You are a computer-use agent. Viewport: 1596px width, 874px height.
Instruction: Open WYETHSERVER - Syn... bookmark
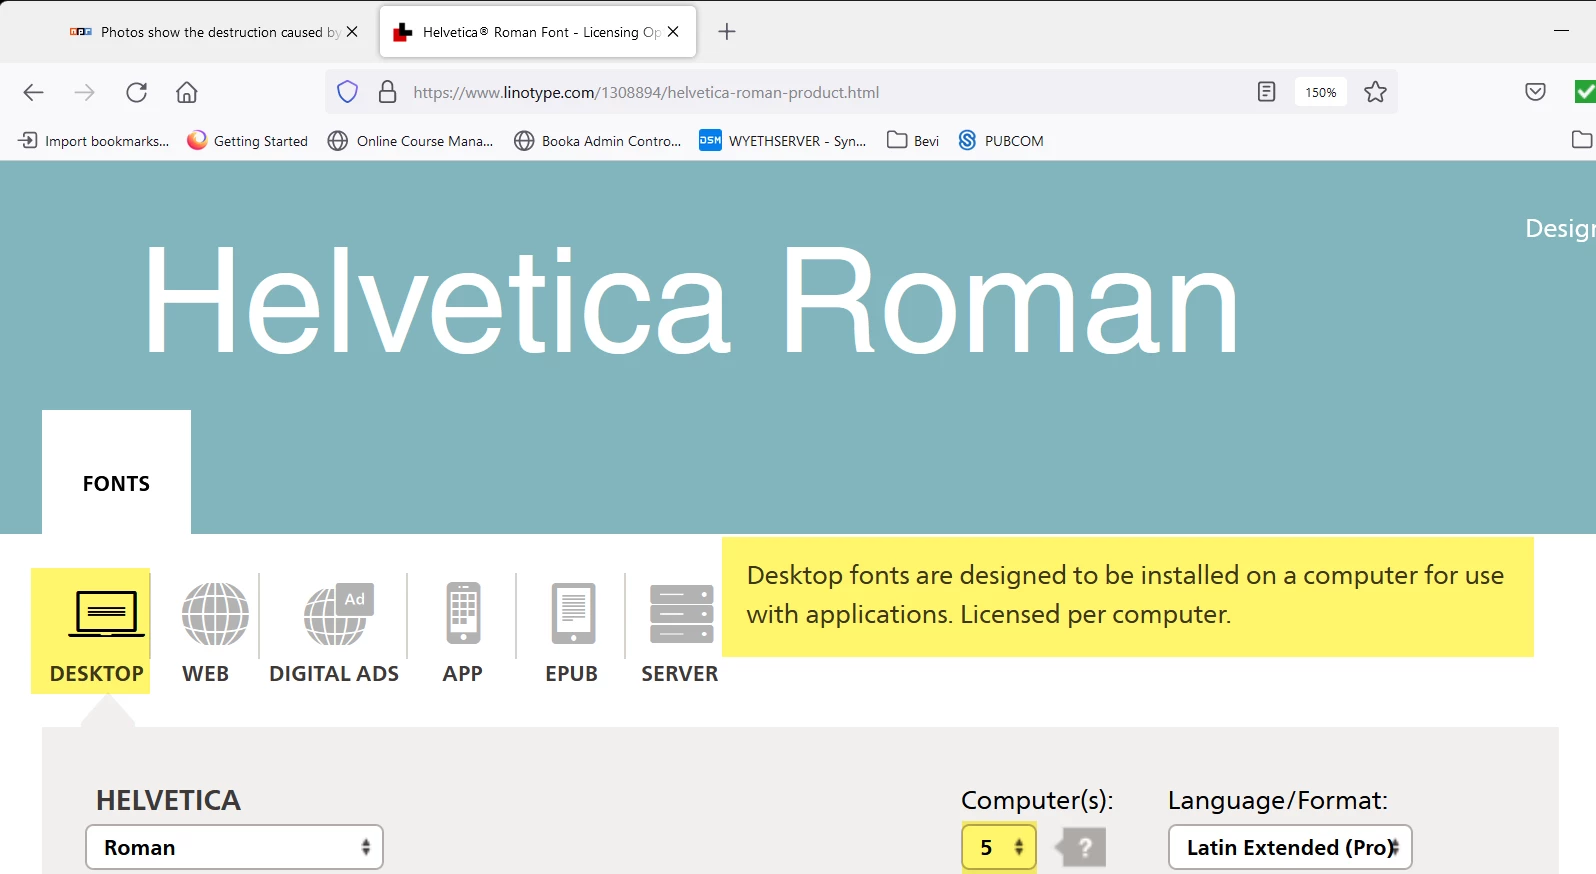pyautogui.click(x=783, y=141)
